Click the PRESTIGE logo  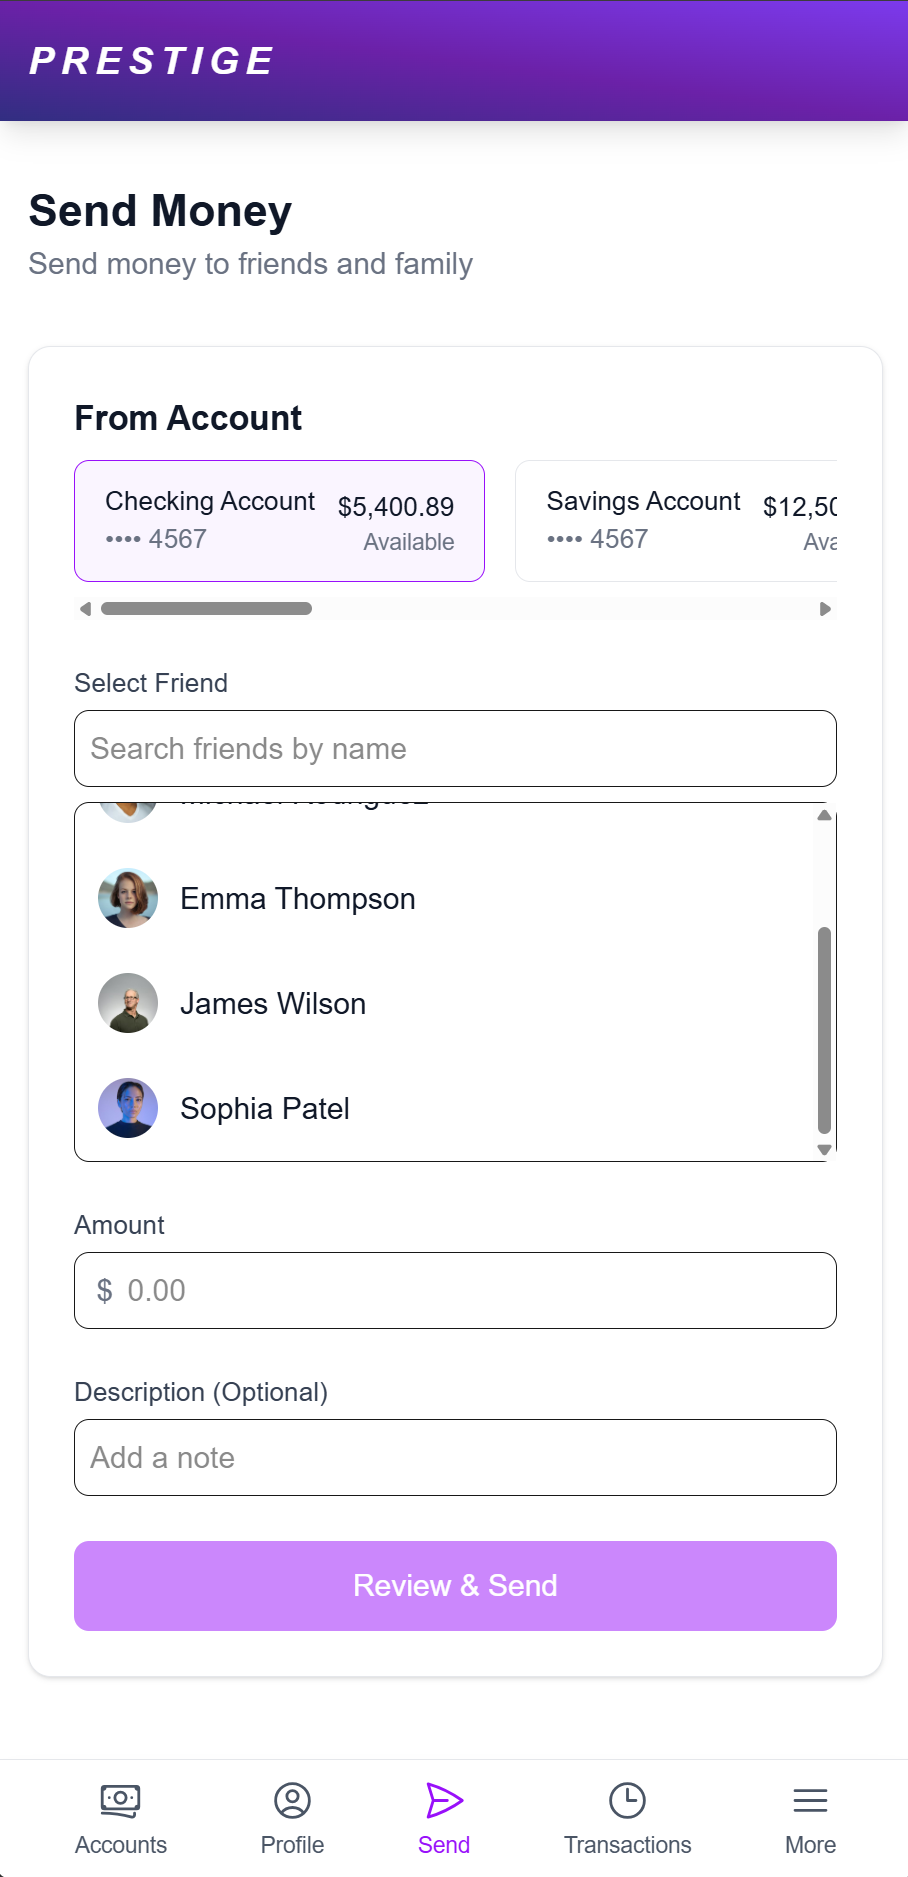coord(152,61)
